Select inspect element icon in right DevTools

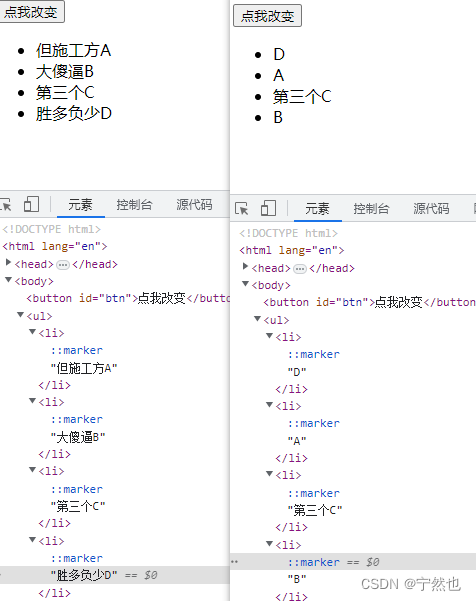[x=242, y=209]
